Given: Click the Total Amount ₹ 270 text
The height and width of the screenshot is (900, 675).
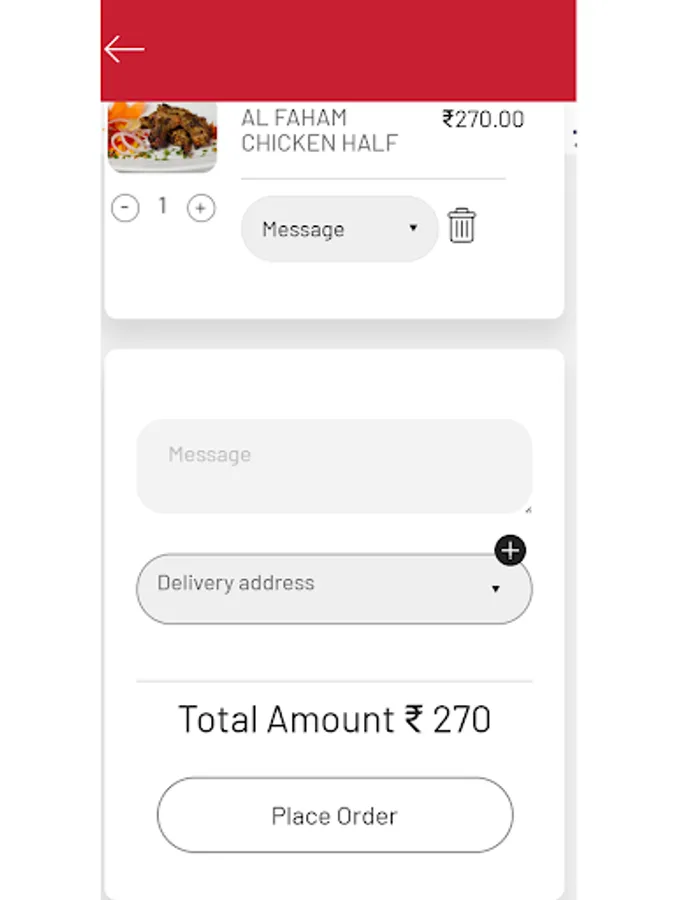Looking at the screenshot, I should [334, 720].
